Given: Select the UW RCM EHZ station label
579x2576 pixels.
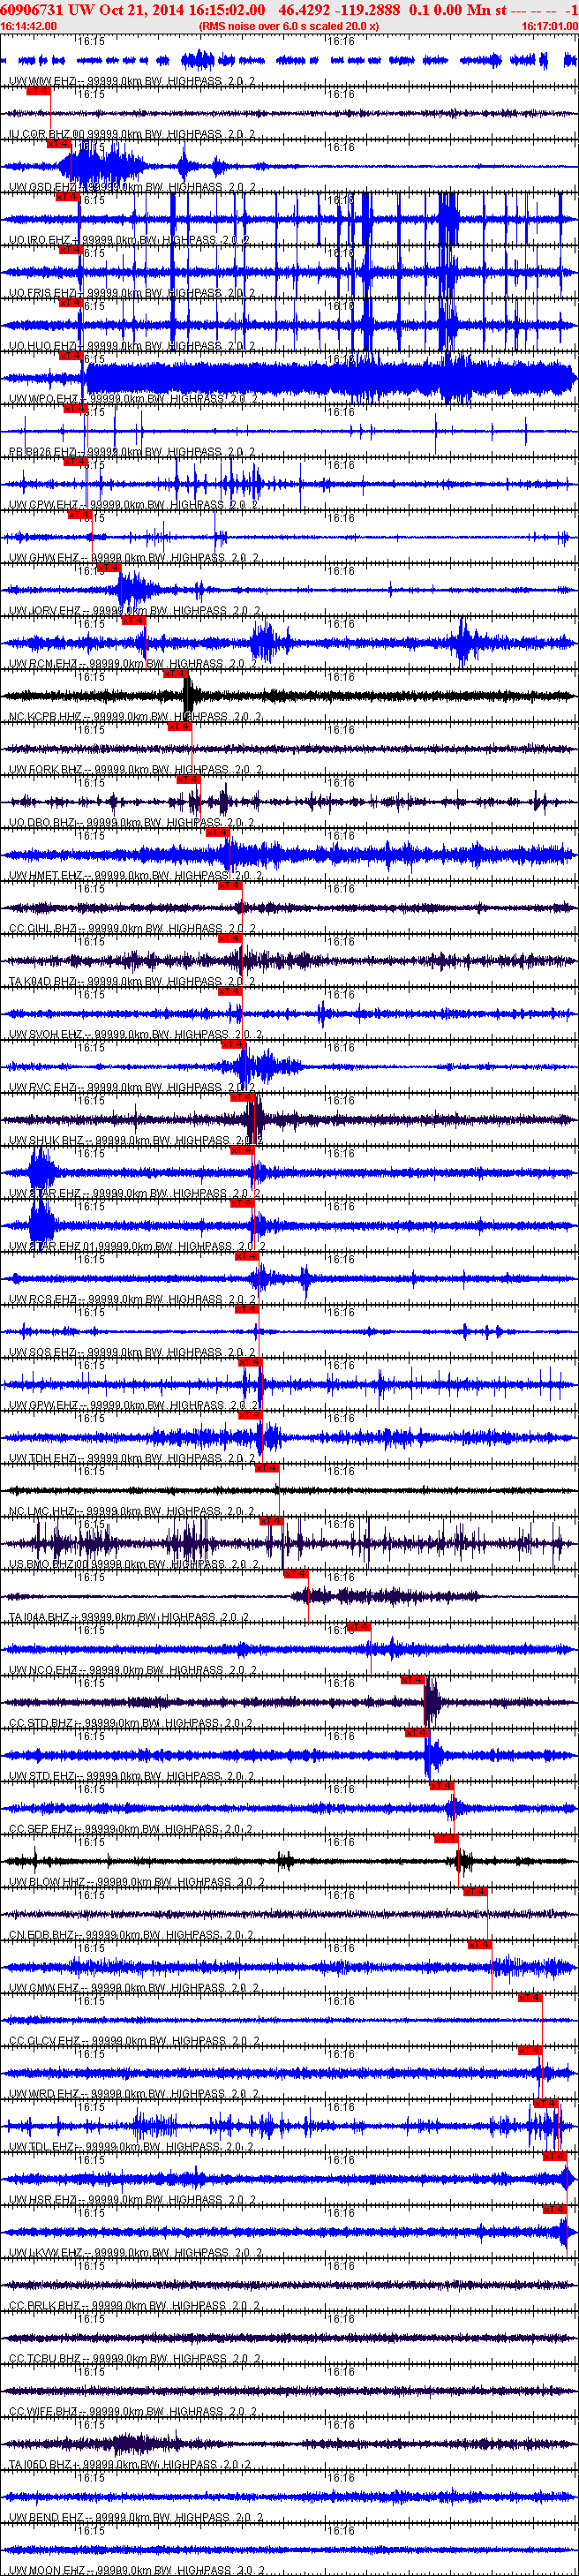Looking at the screenshot, I should pos(133,664).
